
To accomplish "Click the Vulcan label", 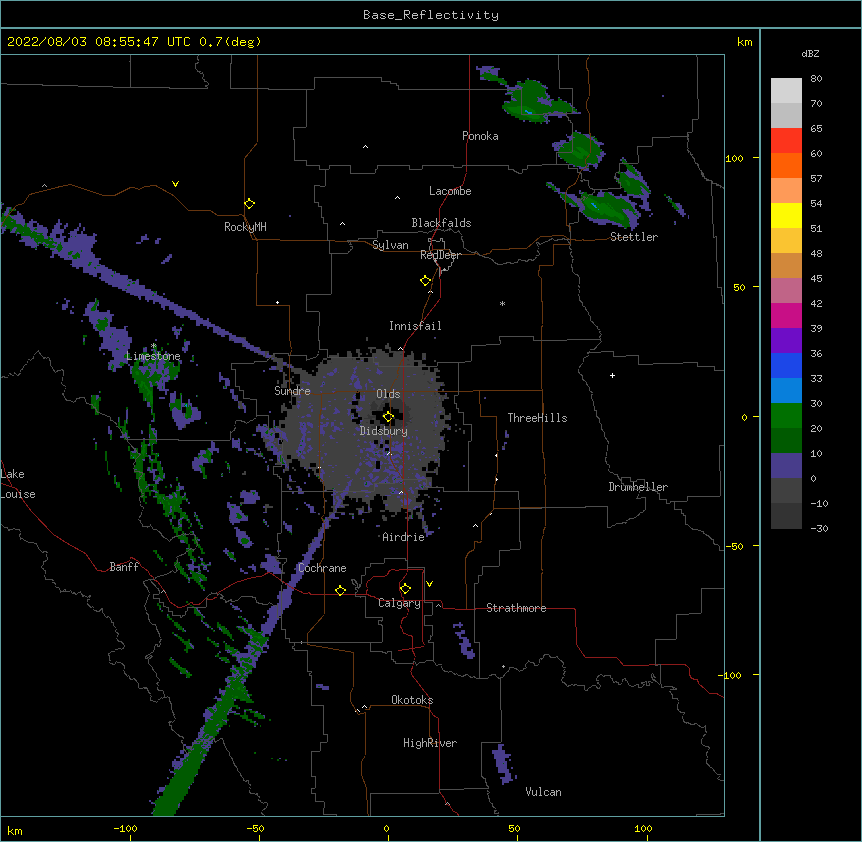I will pos(543,792).
